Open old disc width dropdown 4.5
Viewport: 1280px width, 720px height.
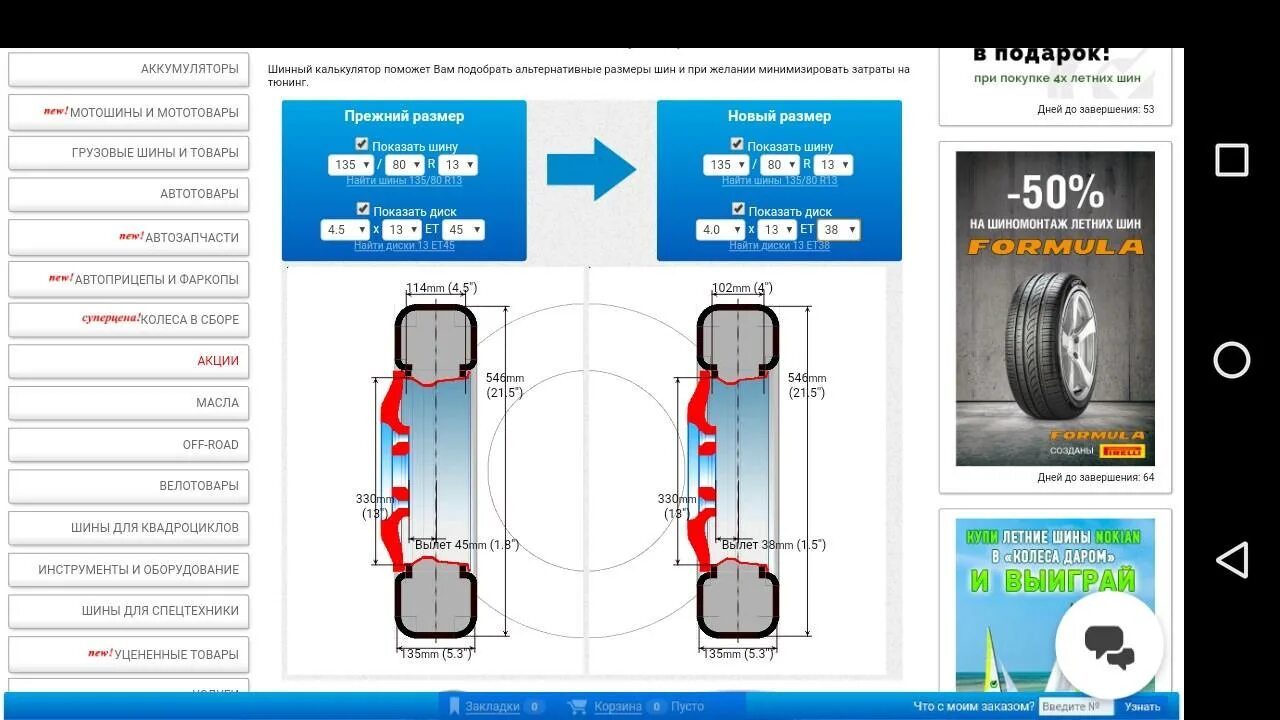pos(345,230)
